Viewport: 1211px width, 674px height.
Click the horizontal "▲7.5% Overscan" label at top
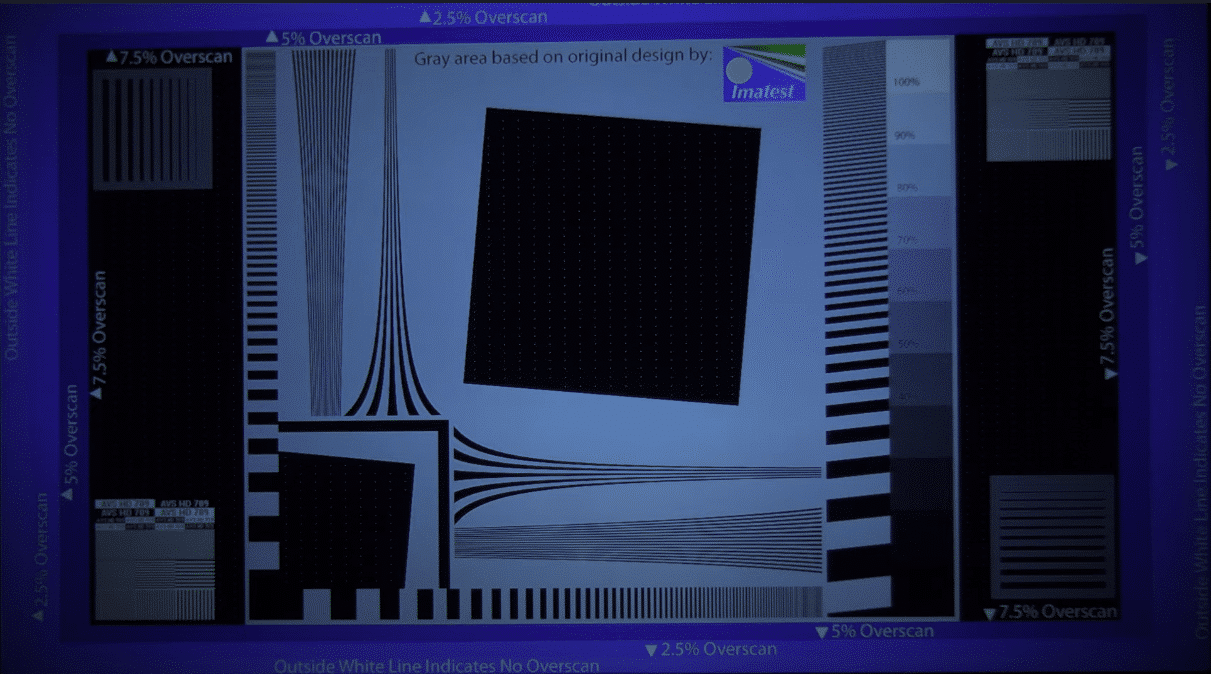[x=169, y=58]
